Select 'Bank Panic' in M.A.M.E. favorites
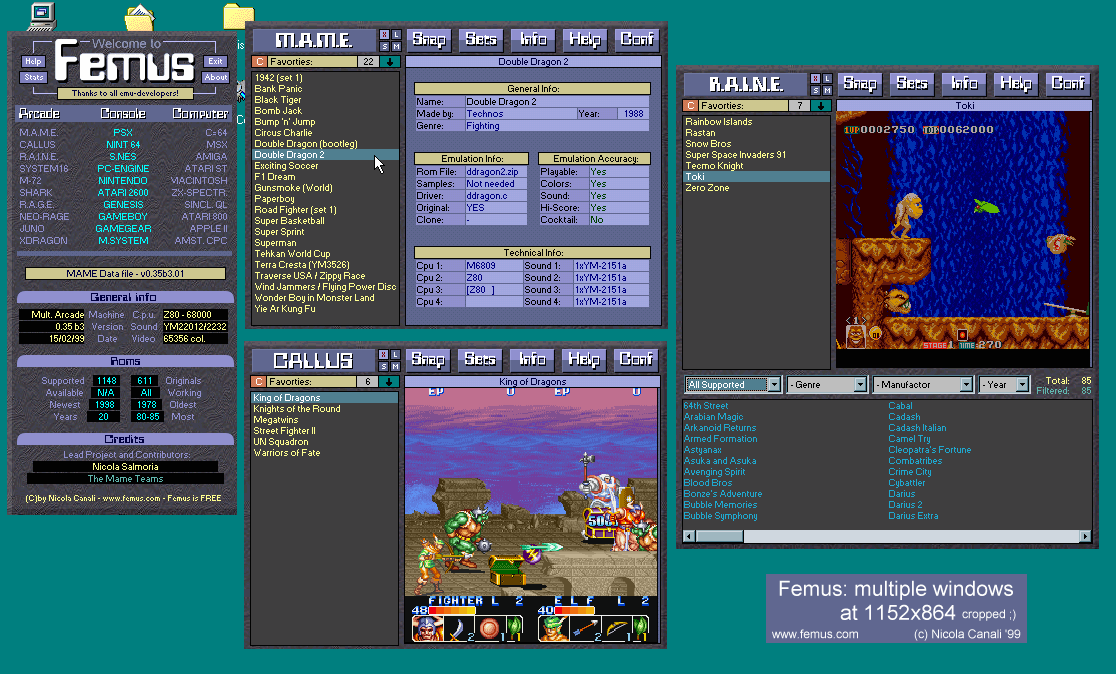The image size is (1116, 674). click(278, 89)
